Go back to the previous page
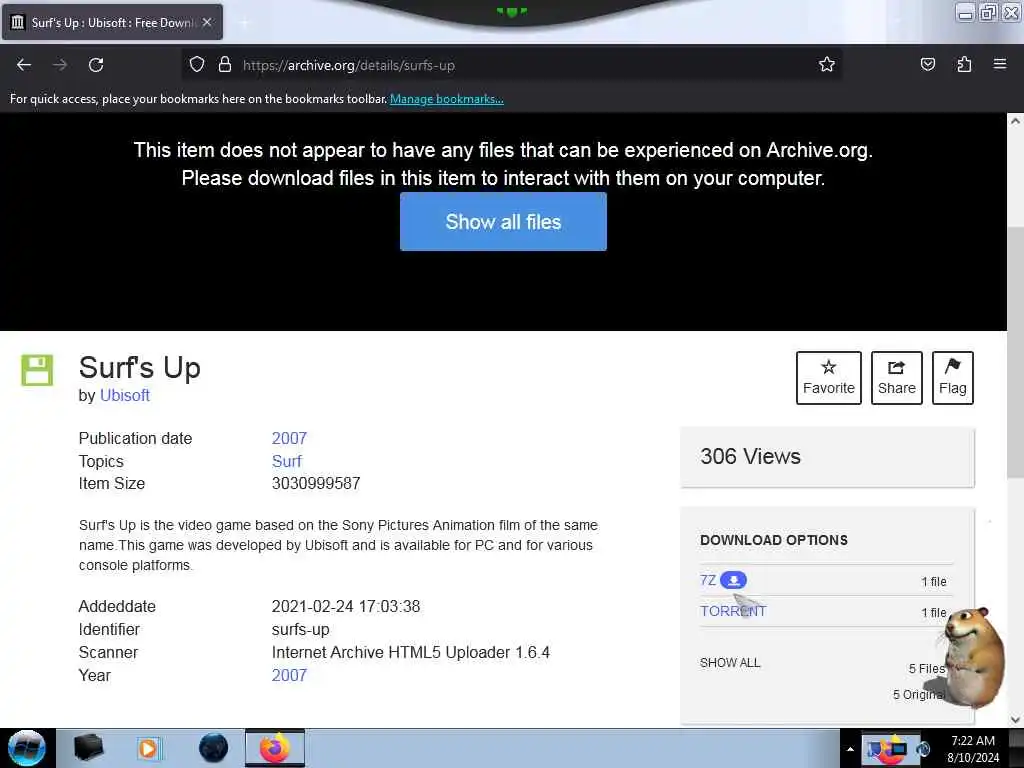The image size is (1024, 768). pyautogui.click(x=24, y=65)
